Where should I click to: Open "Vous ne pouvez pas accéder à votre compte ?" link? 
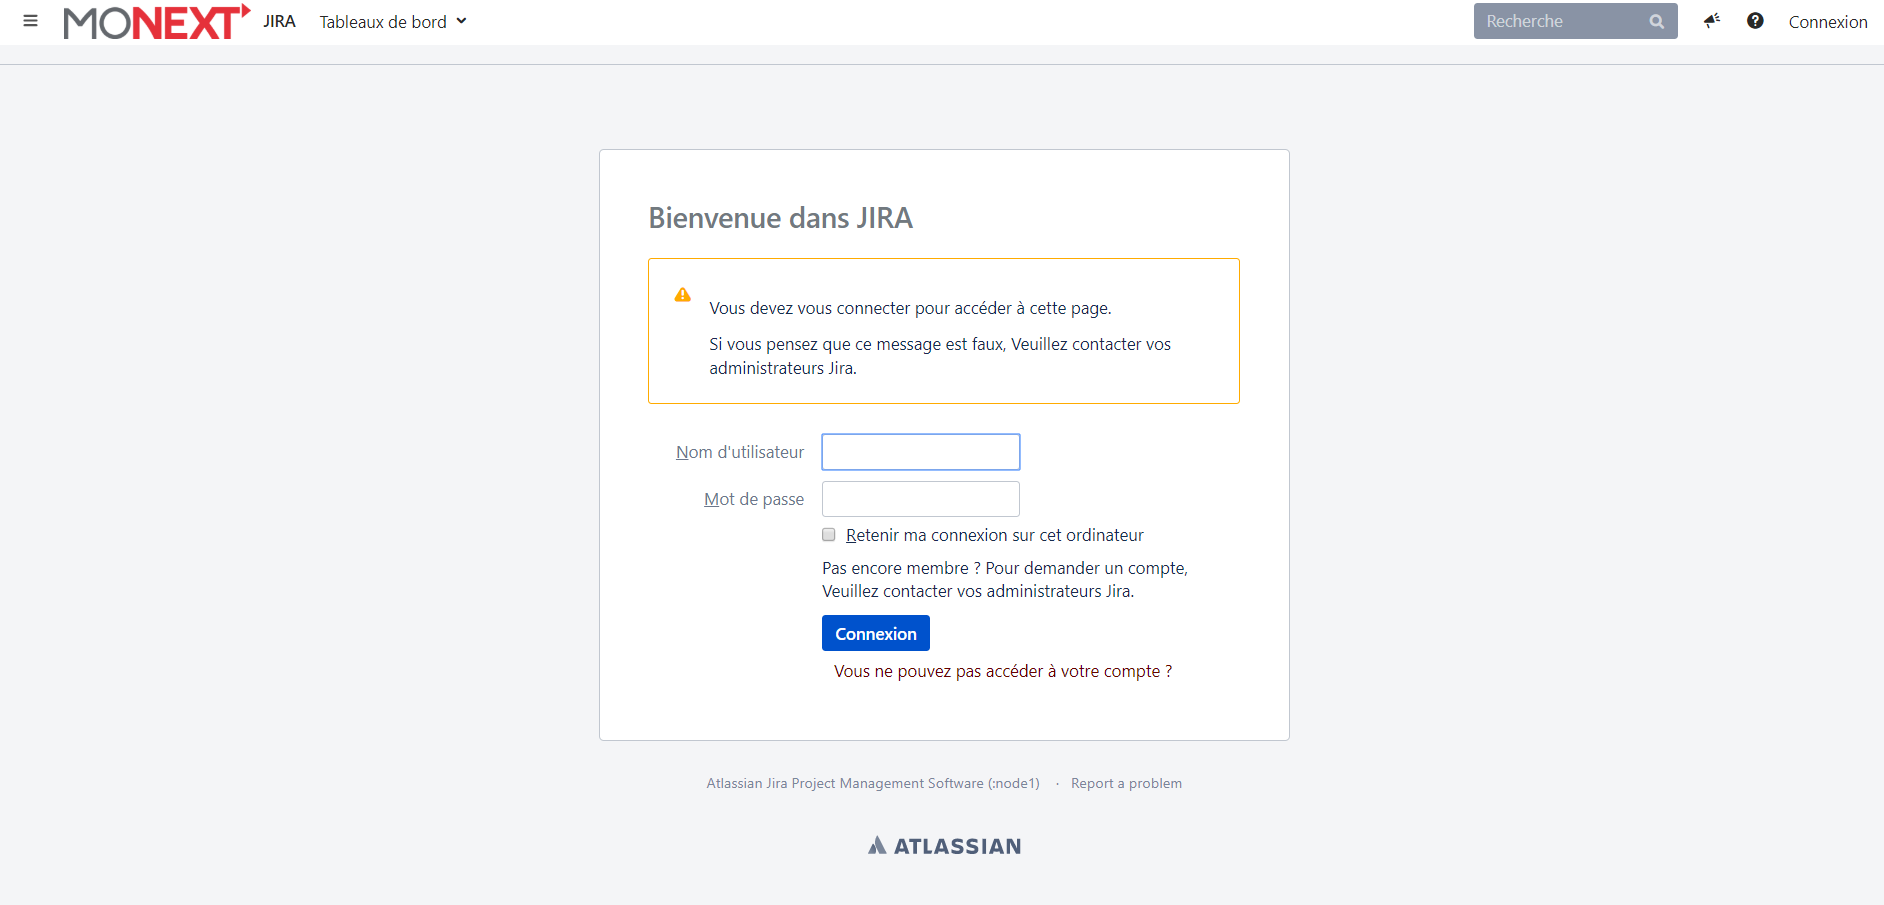[x=1003, y=672]
